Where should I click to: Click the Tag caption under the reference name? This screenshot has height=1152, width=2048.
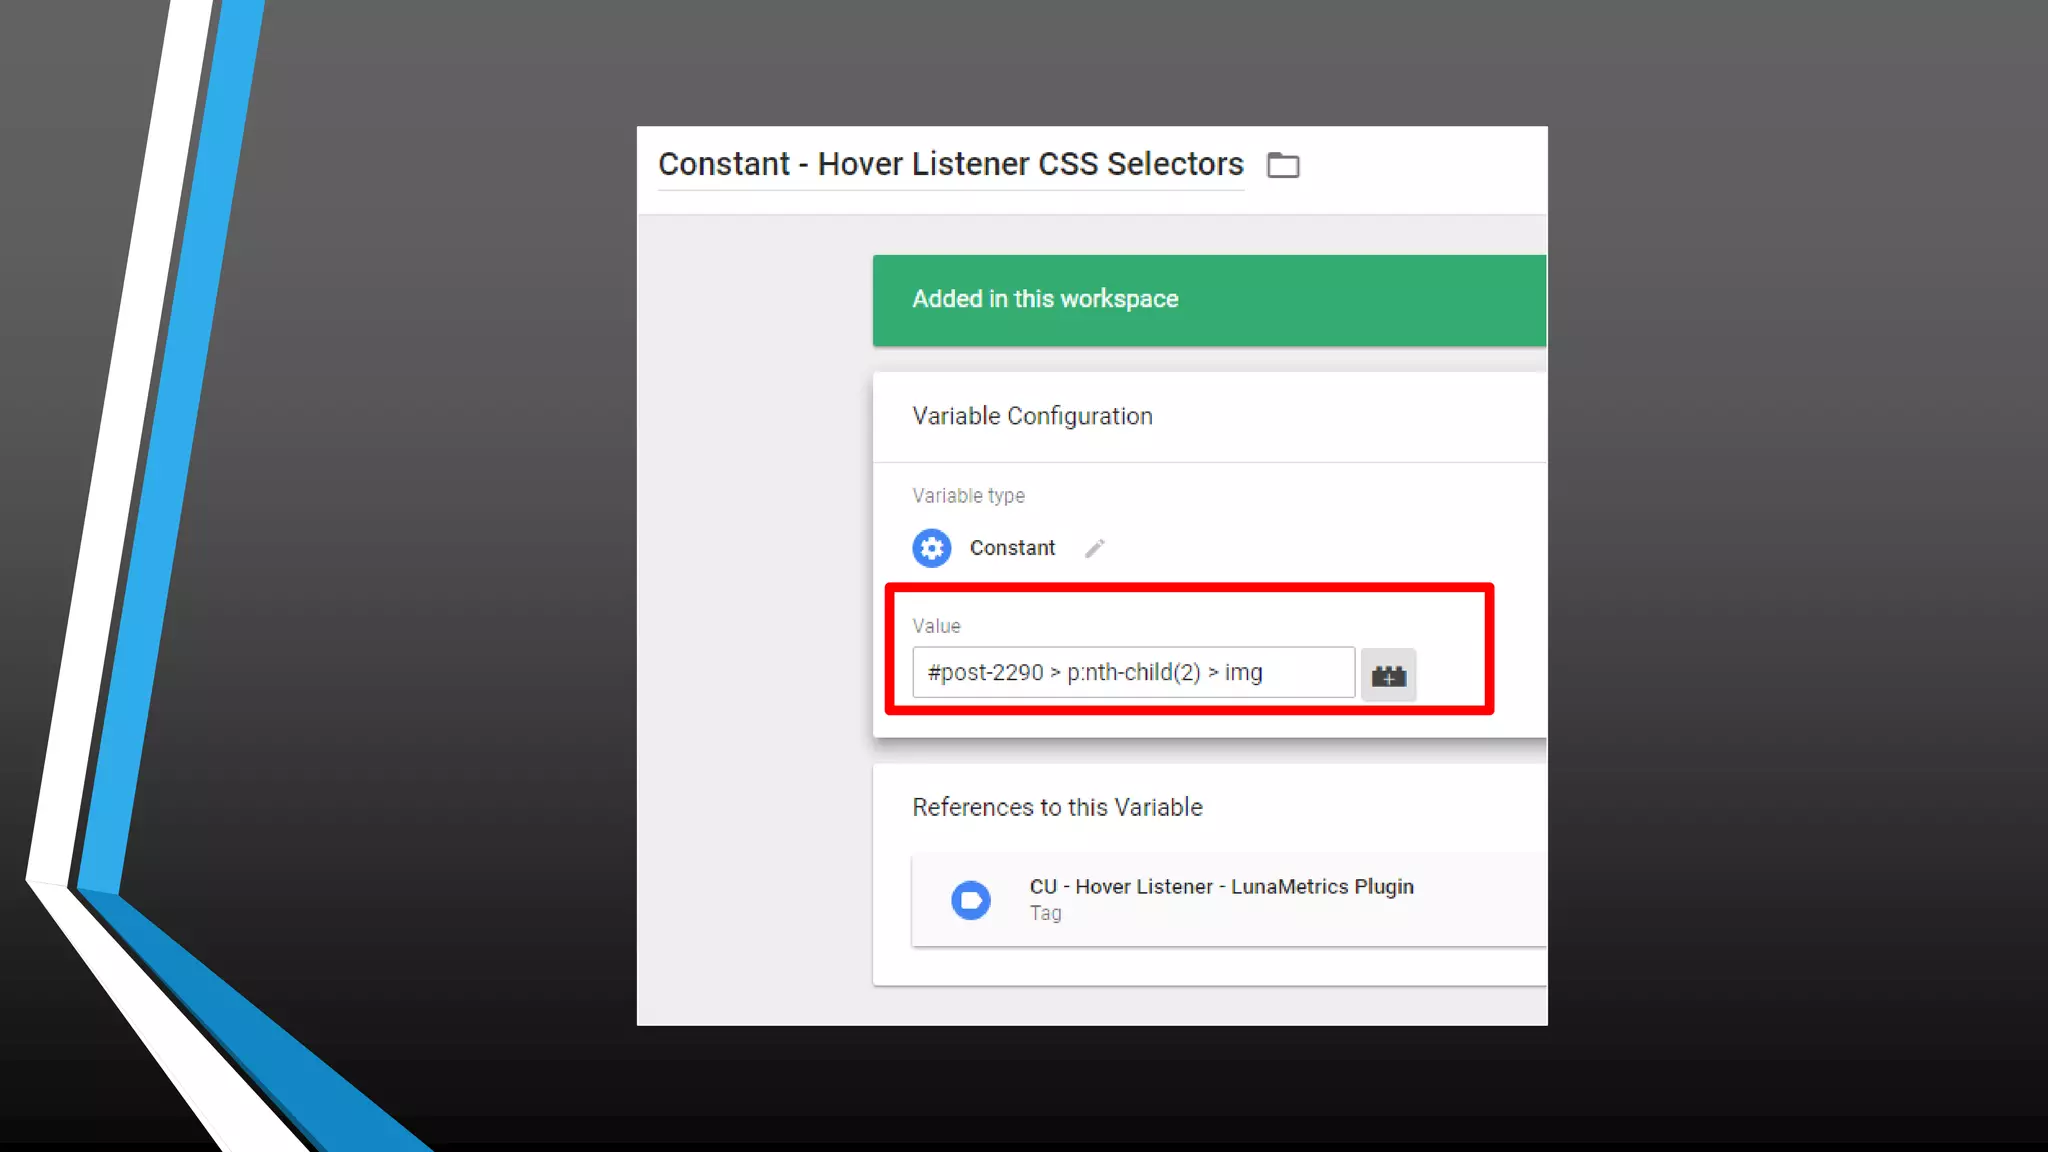(x=1045, y=913)
